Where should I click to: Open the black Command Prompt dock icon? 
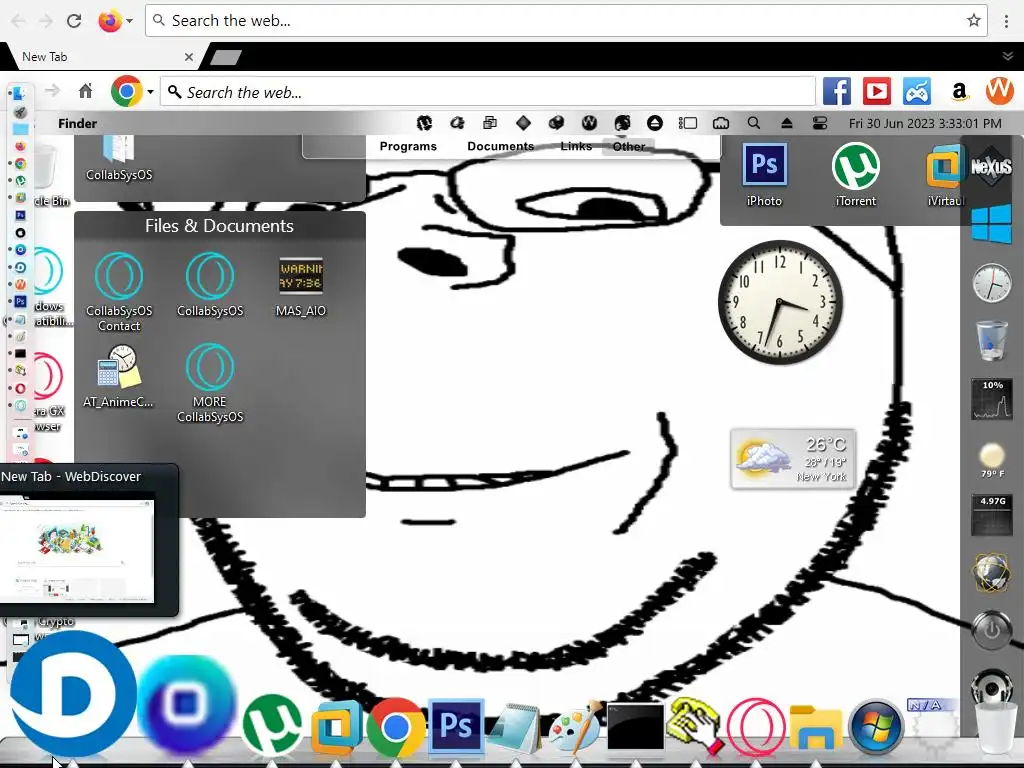pyautogui.click(x=635, y=726)
